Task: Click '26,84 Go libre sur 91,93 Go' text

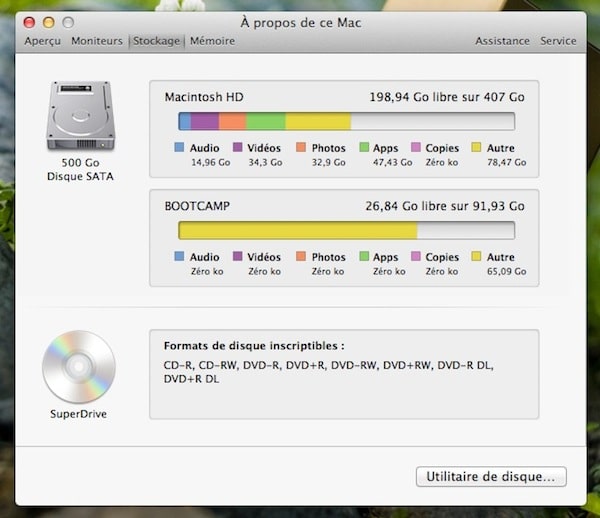Action: 445,206
